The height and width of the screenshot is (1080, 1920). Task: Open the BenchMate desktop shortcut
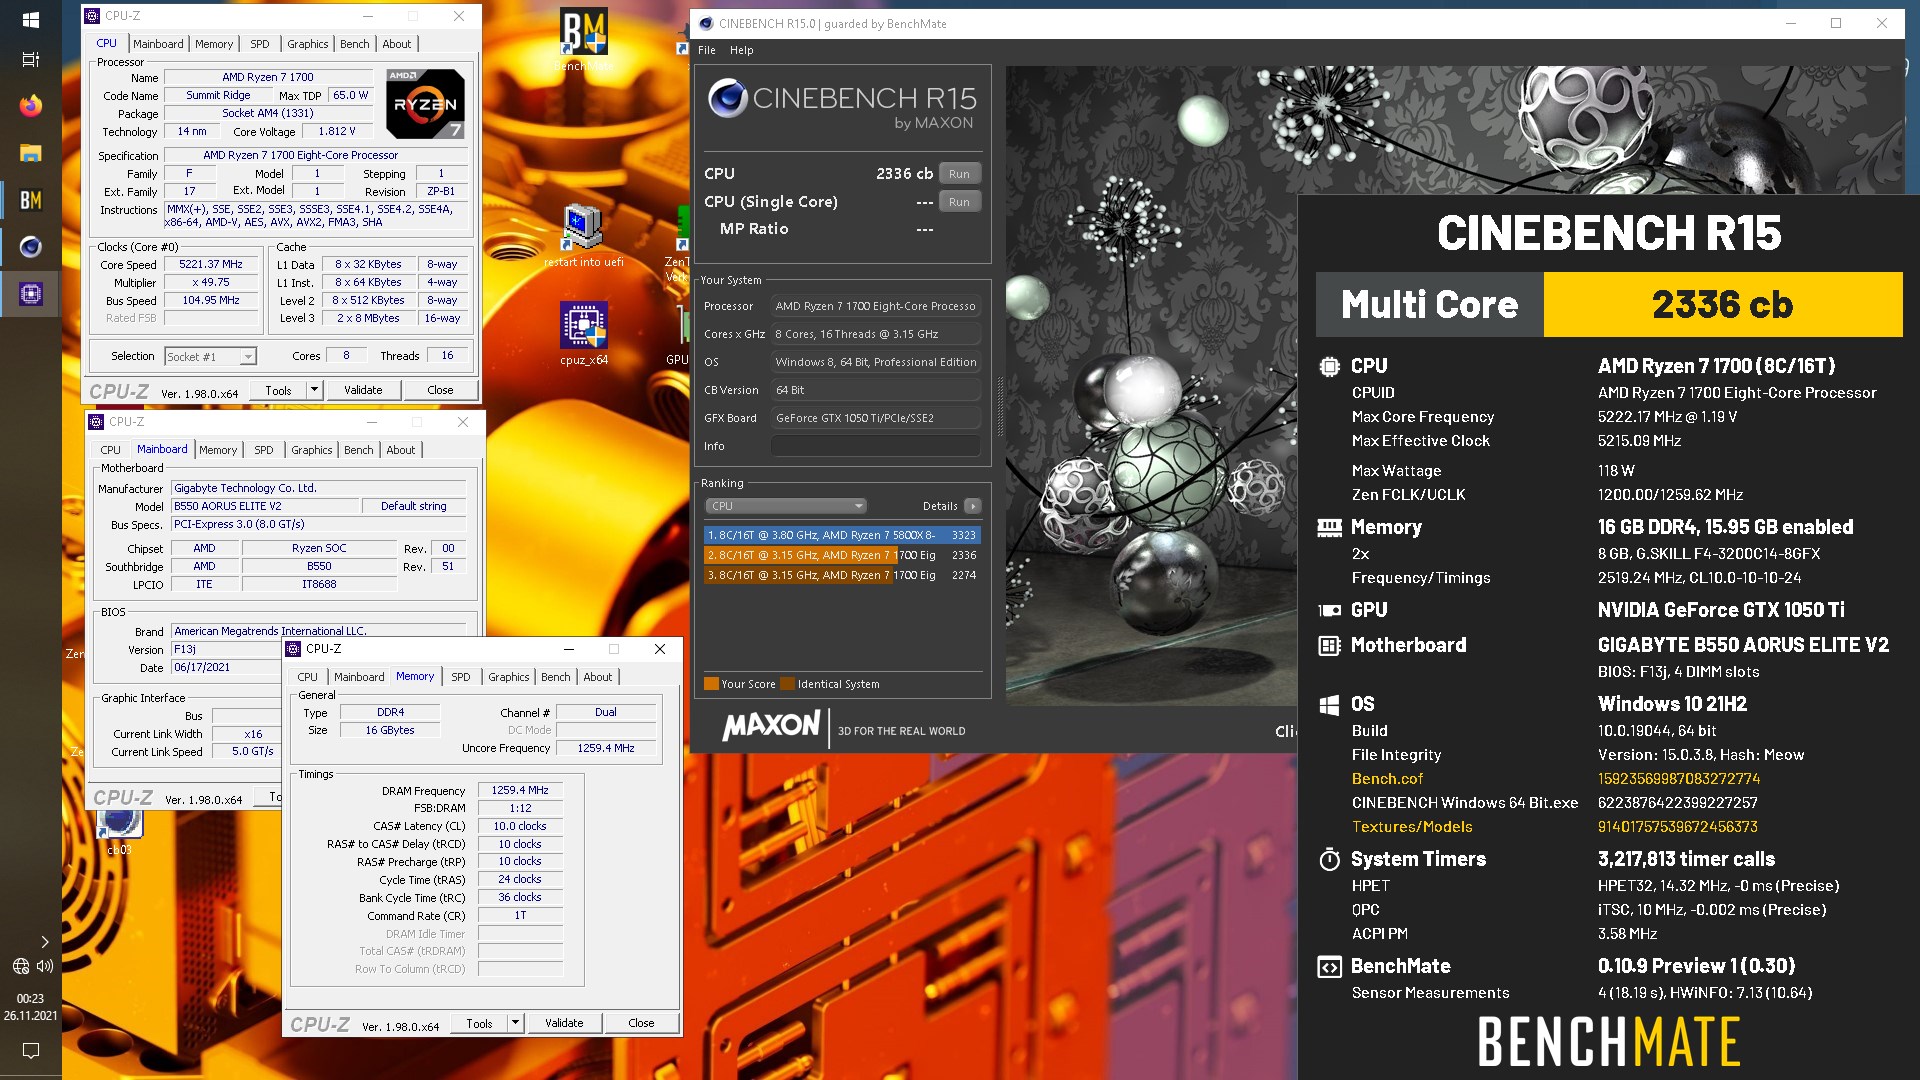pyautogui.click(x=584, y=40)
